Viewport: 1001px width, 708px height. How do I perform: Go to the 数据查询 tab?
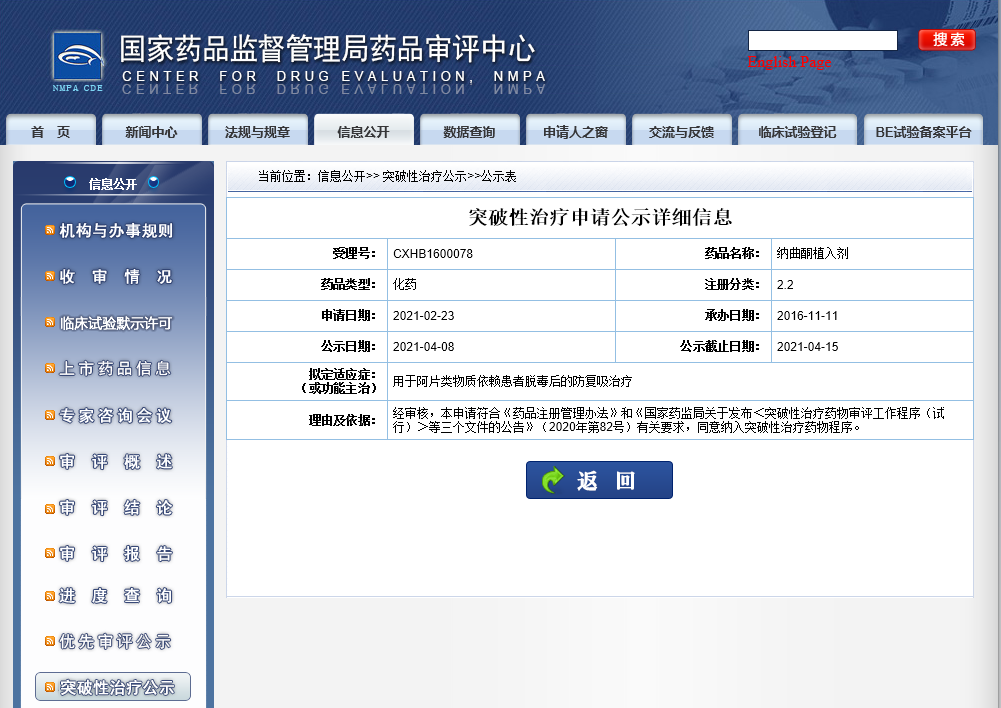(469, 130)
